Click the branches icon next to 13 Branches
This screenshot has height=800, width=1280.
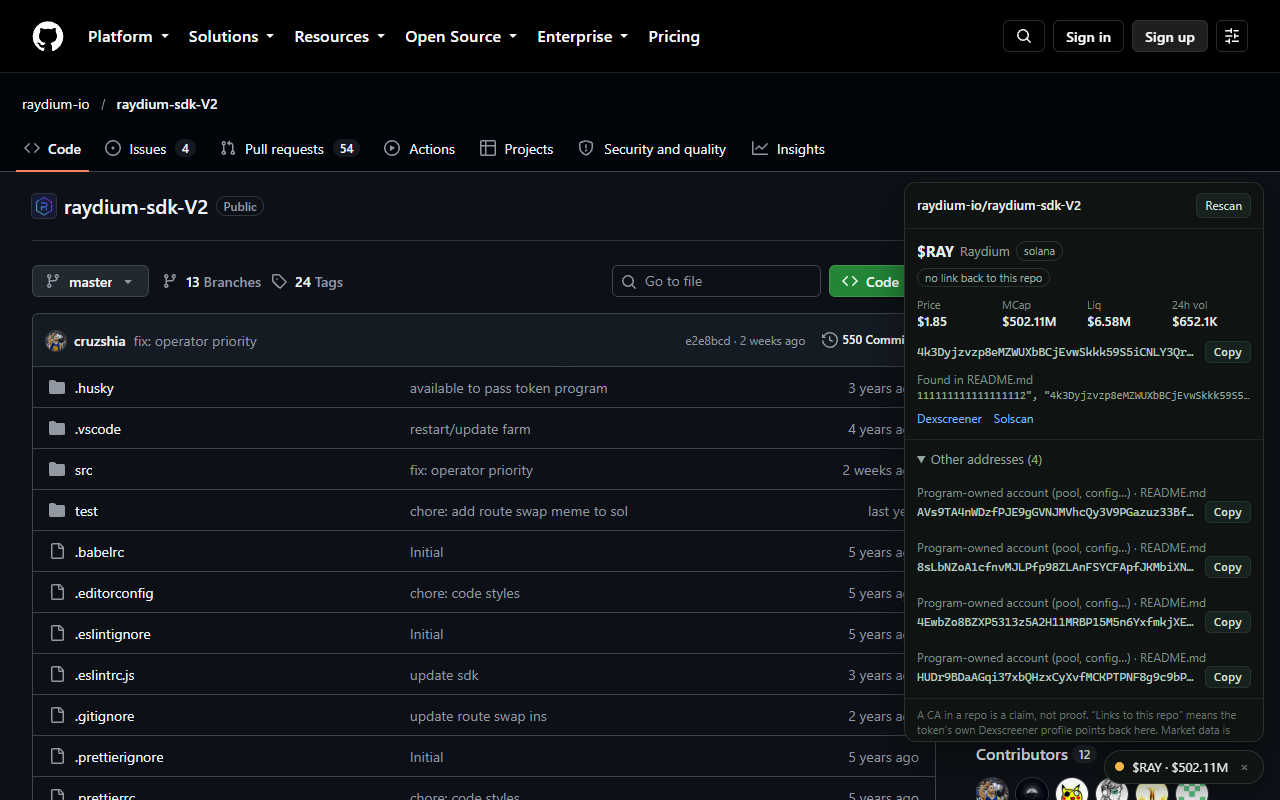click(170, 282)
